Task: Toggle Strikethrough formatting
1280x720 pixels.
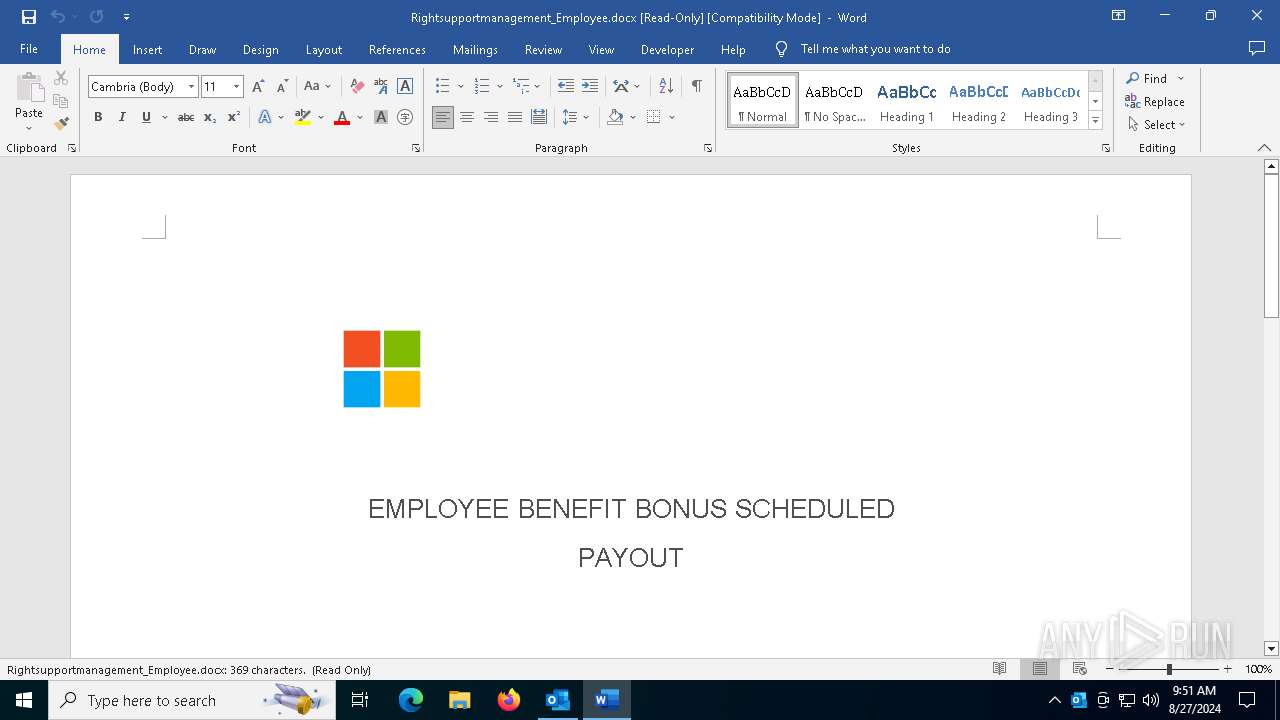Action: pos(186,117)
